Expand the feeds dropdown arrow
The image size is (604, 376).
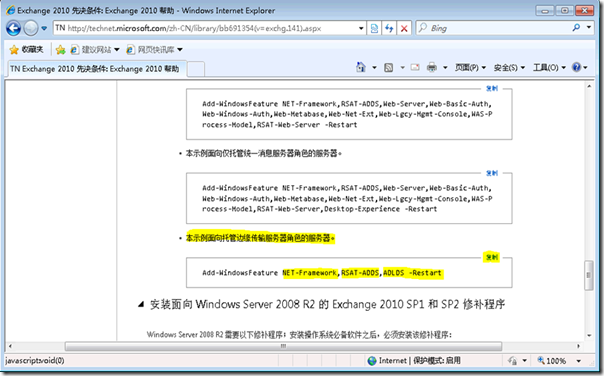tap(402, 68)
